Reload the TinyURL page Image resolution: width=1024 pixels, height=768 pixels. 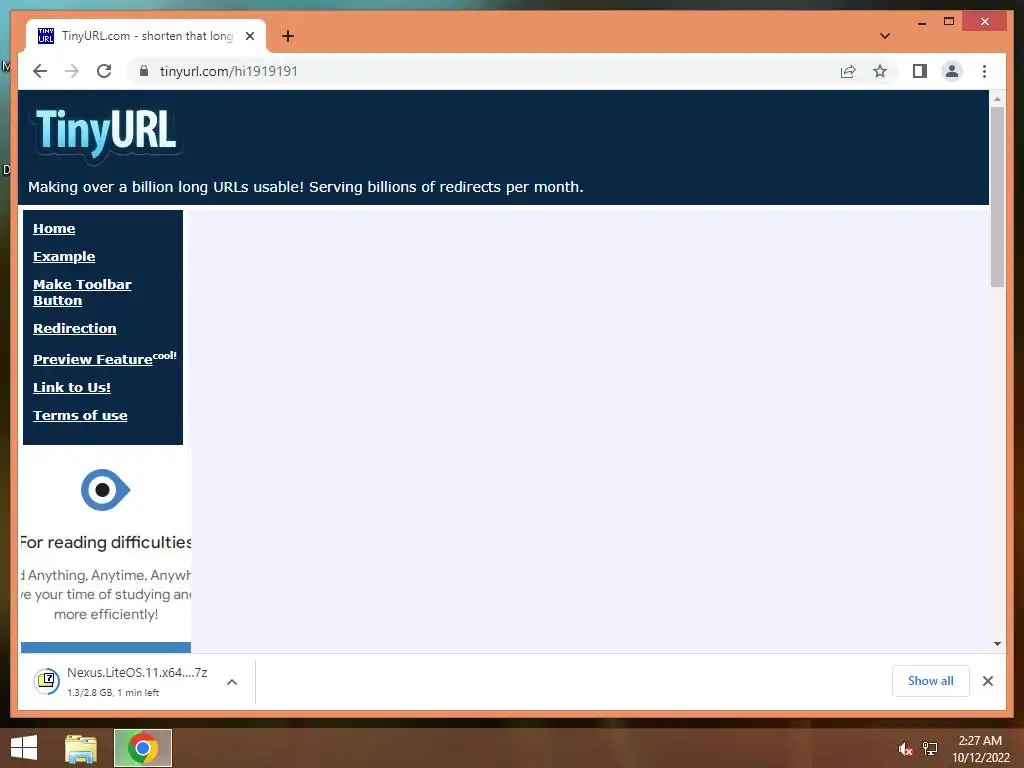click(104, 71)
